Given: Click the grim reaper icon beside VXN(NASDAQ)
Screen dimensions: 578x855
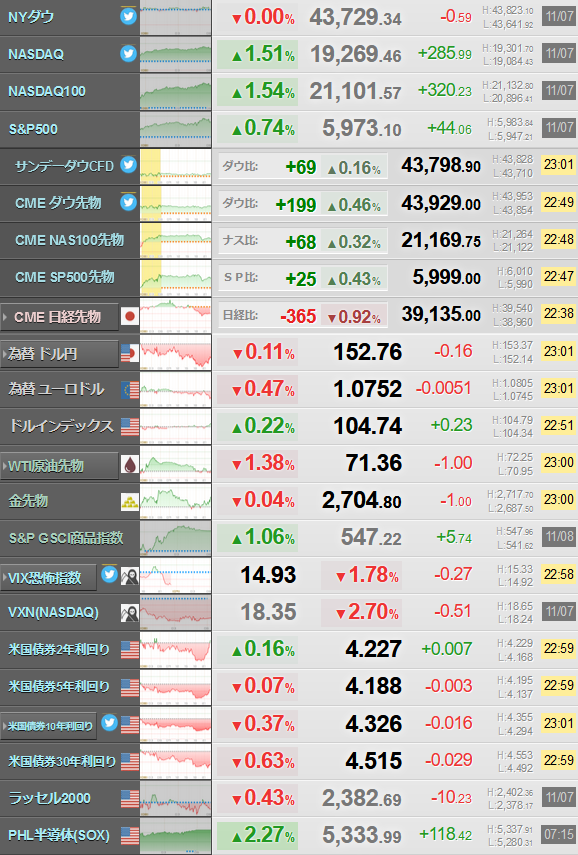Looking at the screenshot, I should 130,613.
